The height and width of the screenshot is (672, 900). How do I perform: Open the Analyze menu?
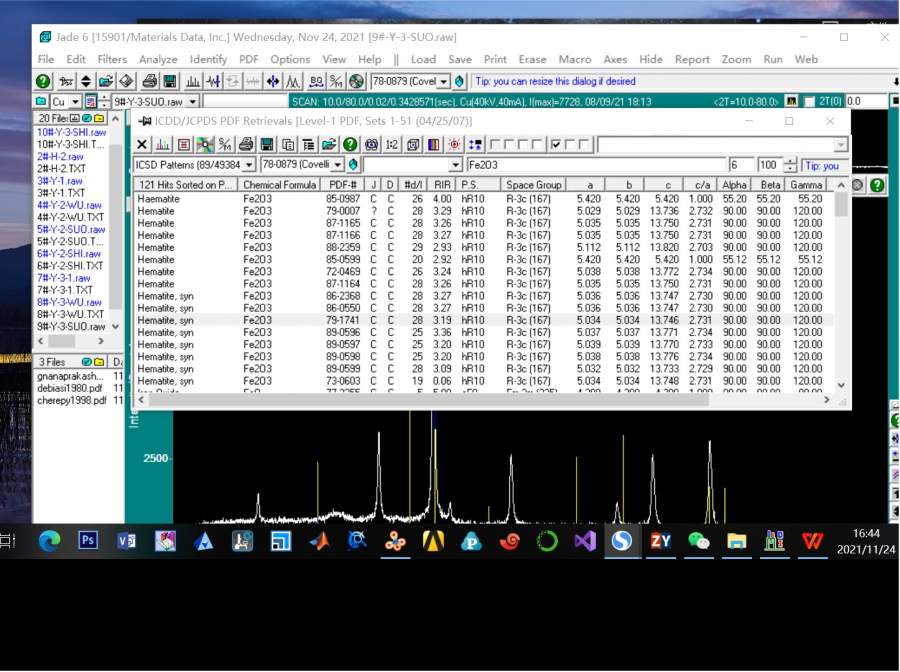click(x=158, y=59)
